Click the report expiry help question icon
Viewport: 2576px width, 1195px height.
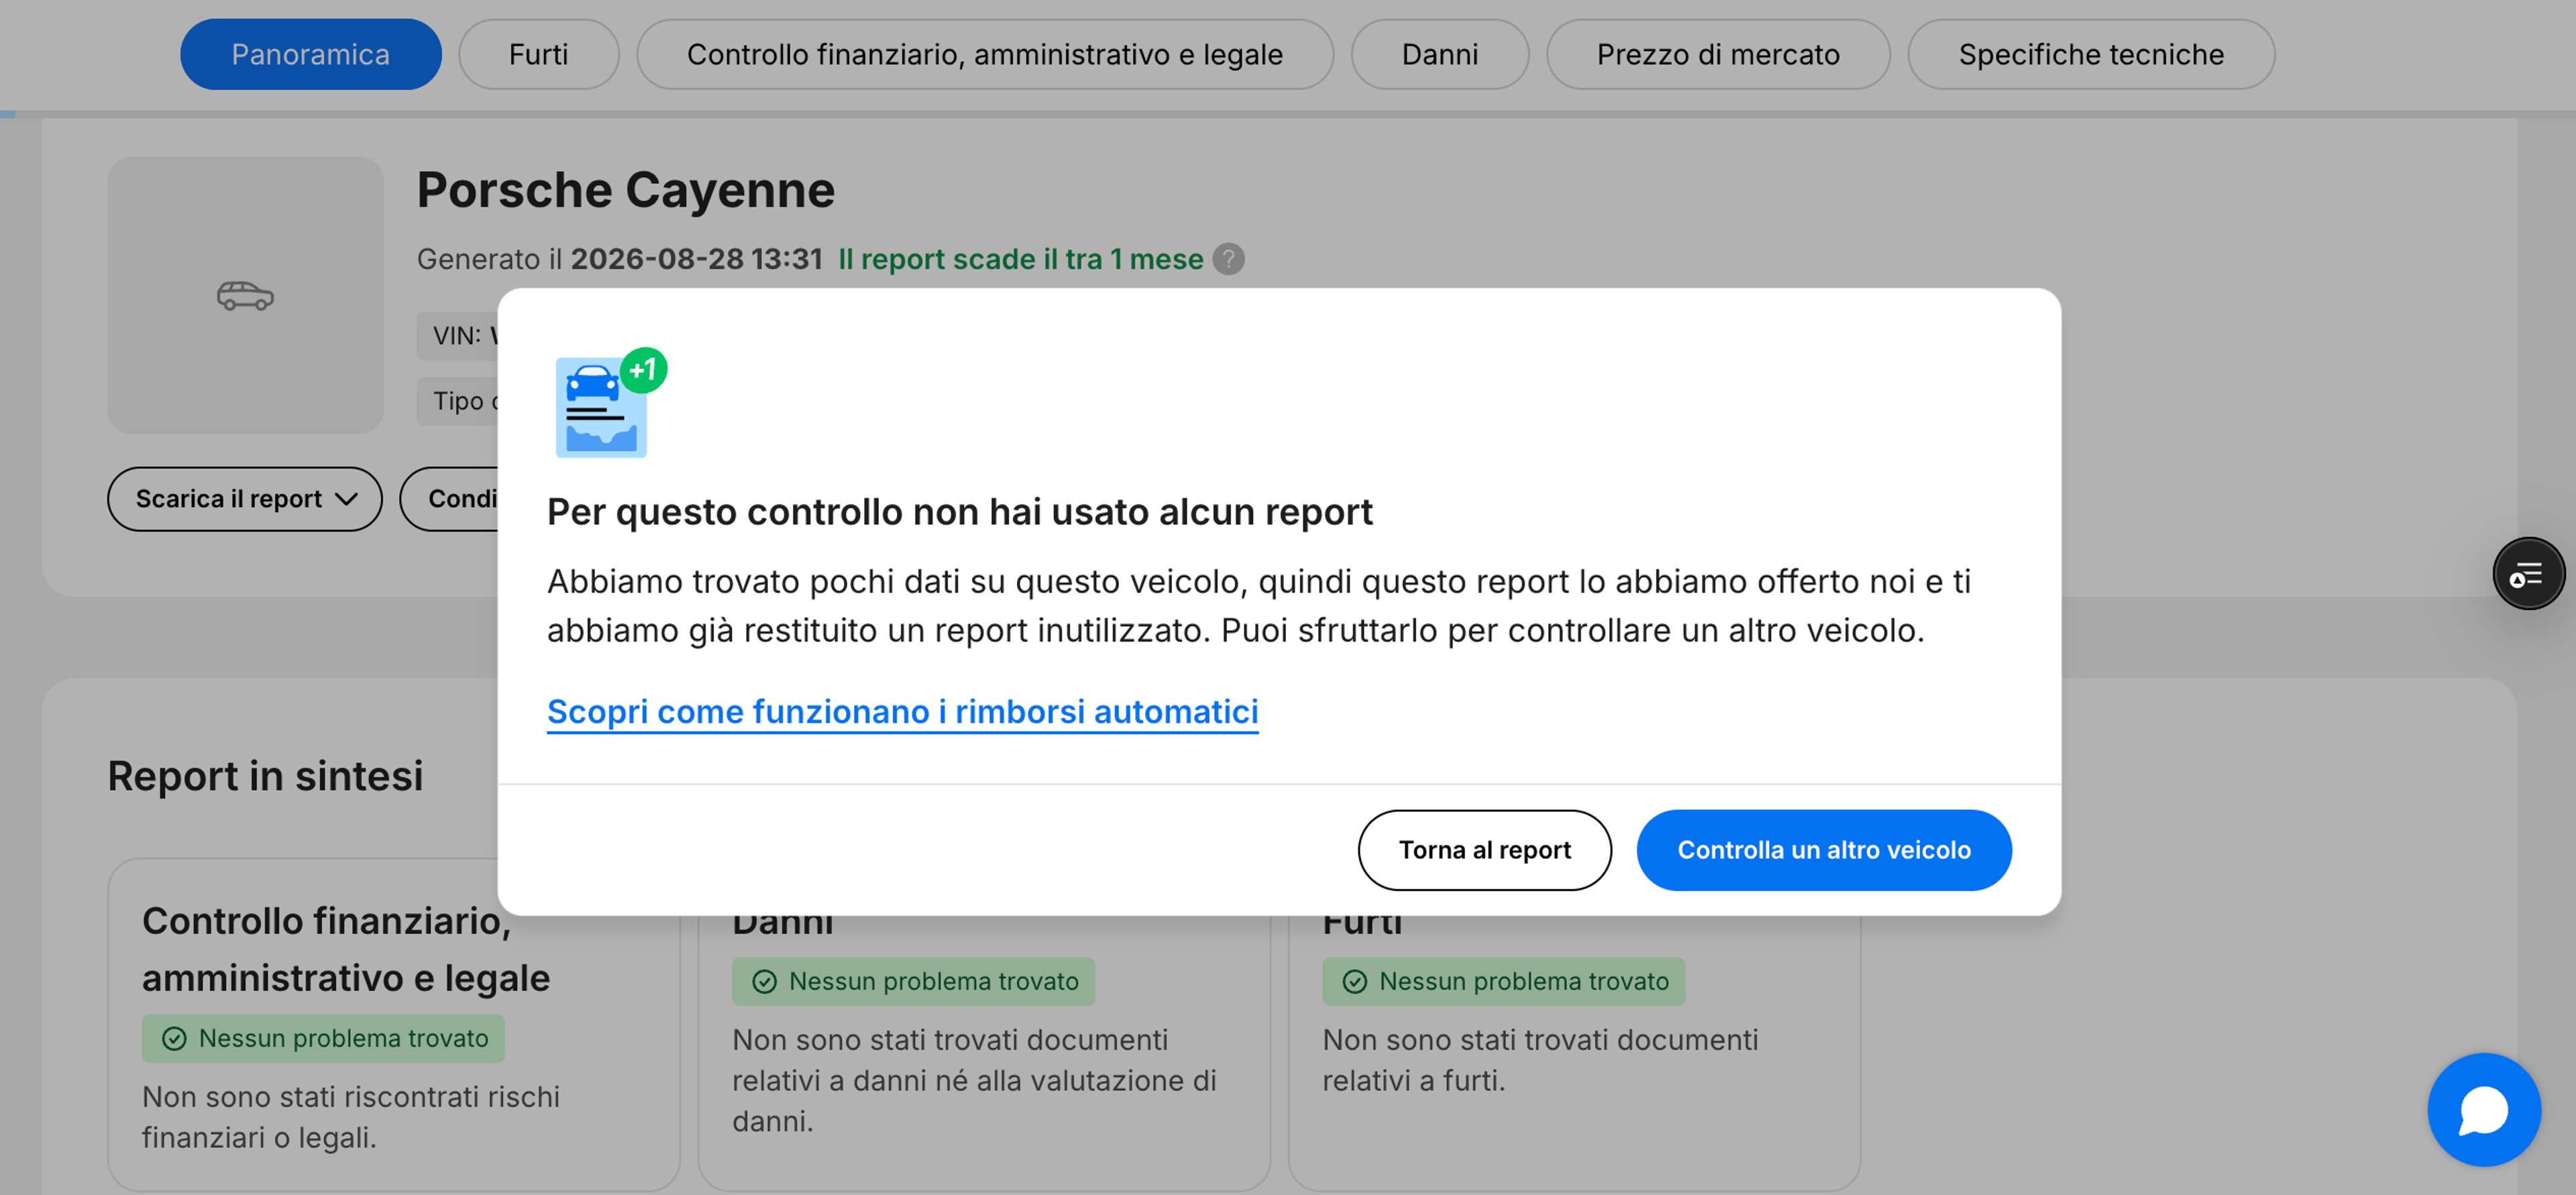(1228, 260)
